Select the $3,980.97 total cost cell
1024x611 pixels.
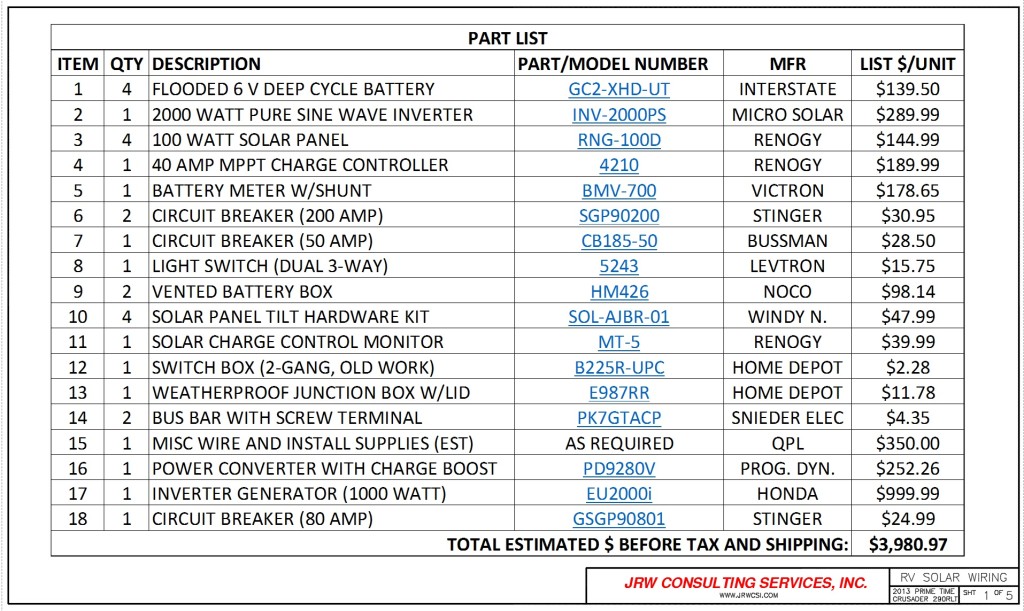[x=908, y=544]
